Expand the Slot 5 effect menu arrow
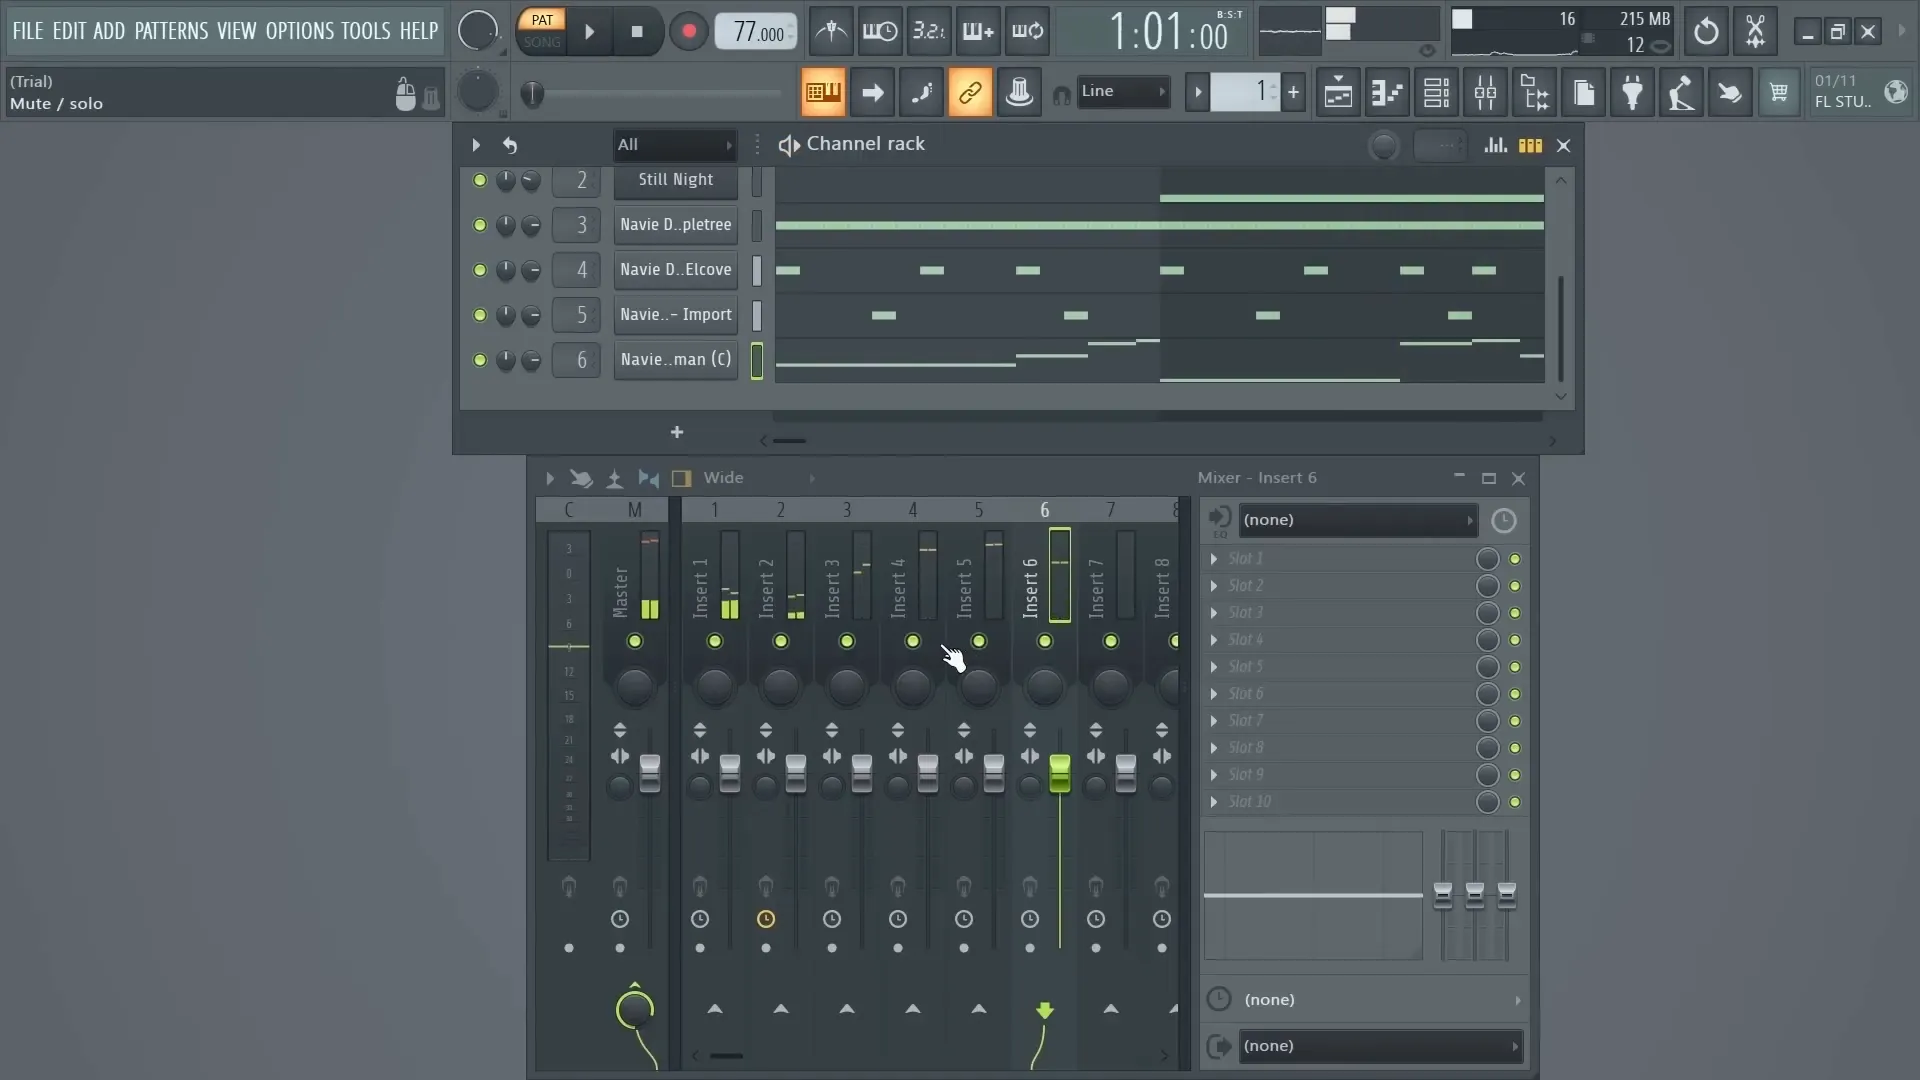Screen dimensions: 1920x1080 [x=1214, y=667]
